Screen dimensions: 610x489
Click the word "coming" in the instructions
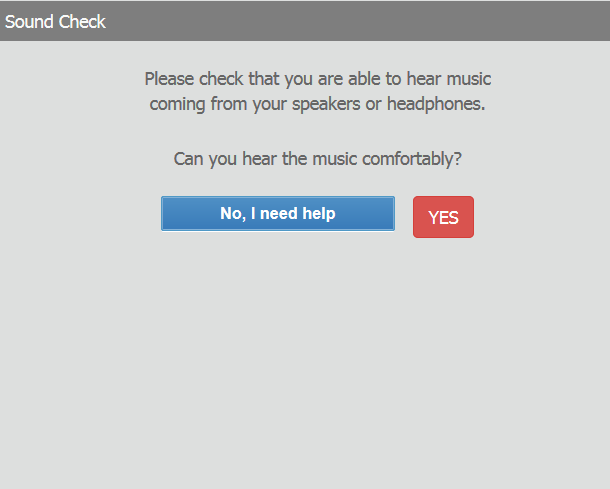pos(178,103)
